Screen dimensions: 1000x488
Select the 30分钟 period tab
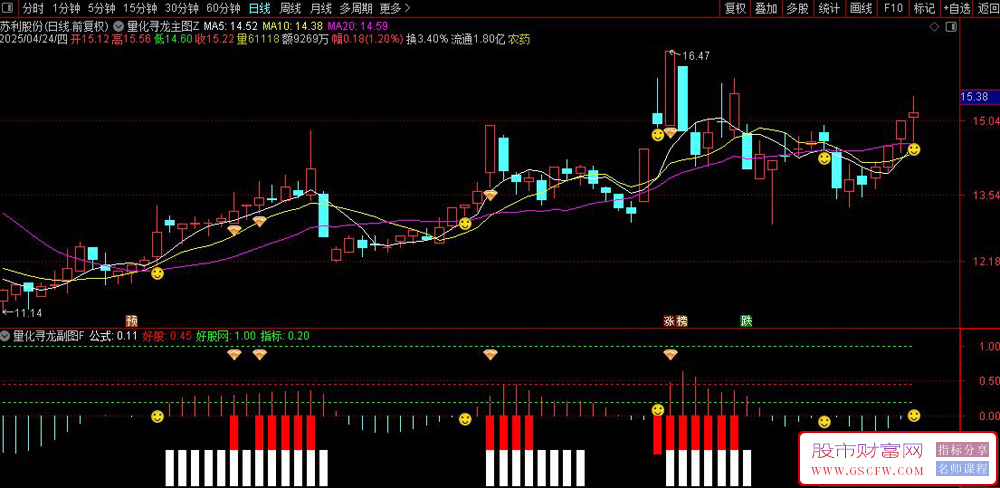(x=182, y=8)
